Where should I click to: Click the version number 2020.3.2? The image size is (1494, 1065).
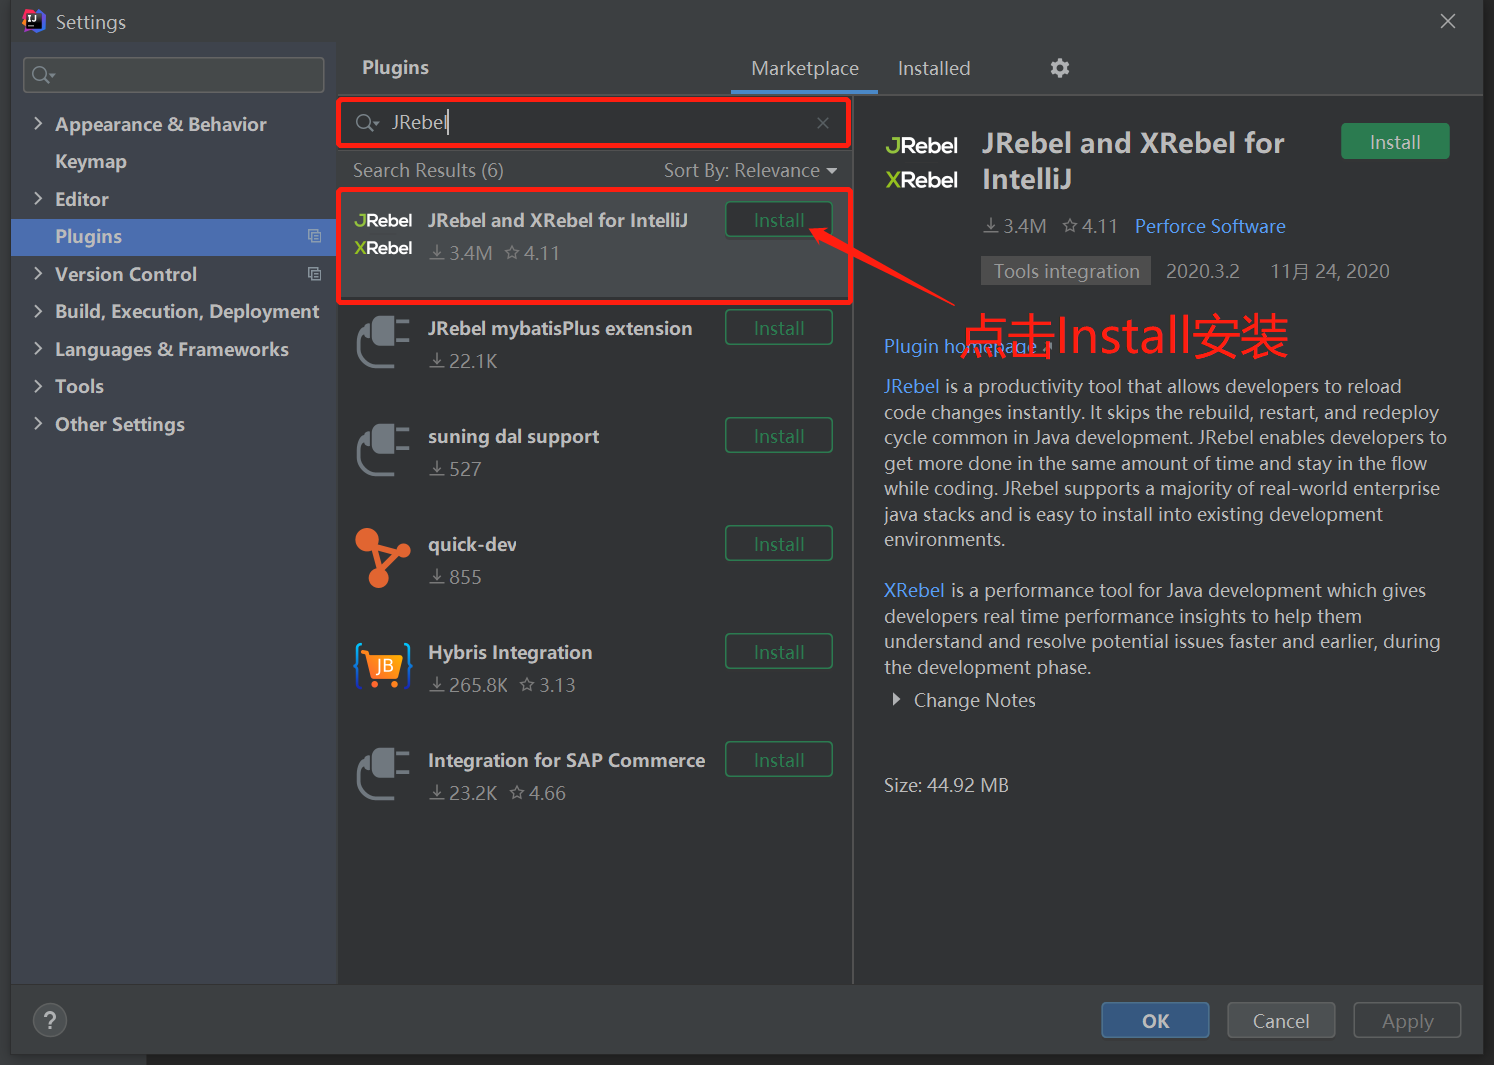pos(1203,271)
